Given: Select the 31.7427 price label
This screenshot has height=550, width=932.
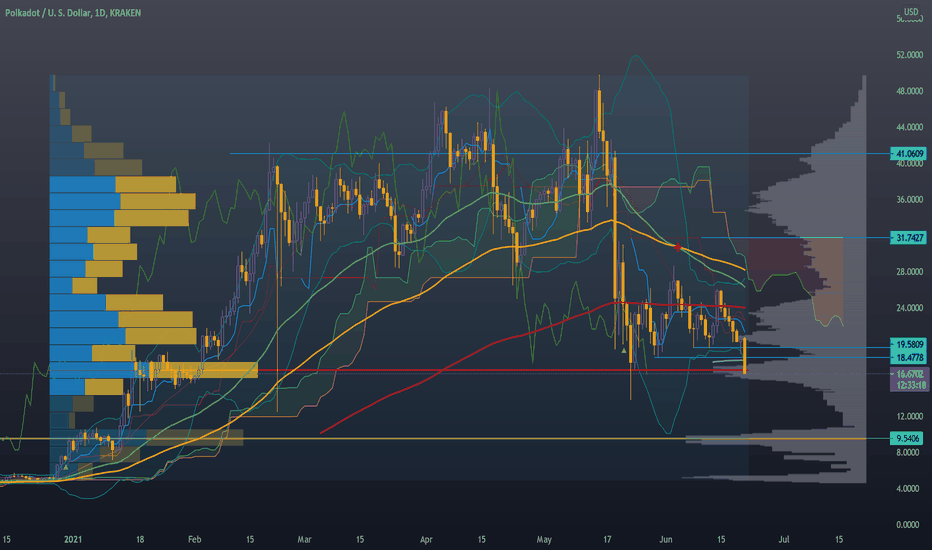Looking at the screenshot, I should [909, 238].
